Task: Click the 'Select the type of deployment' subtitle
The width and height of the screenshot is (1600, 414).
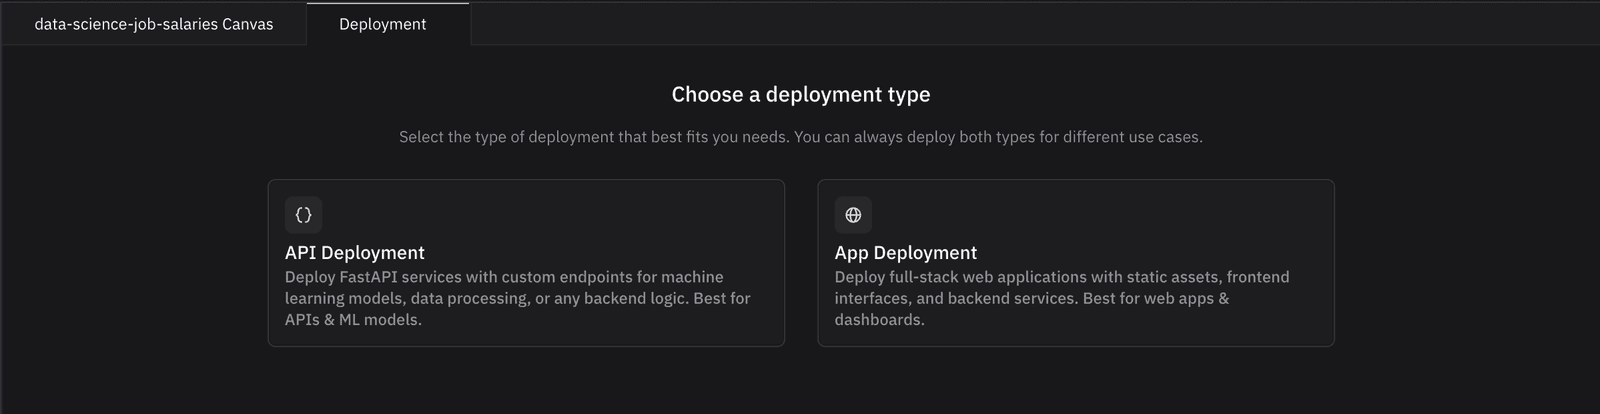Action: 594,137
